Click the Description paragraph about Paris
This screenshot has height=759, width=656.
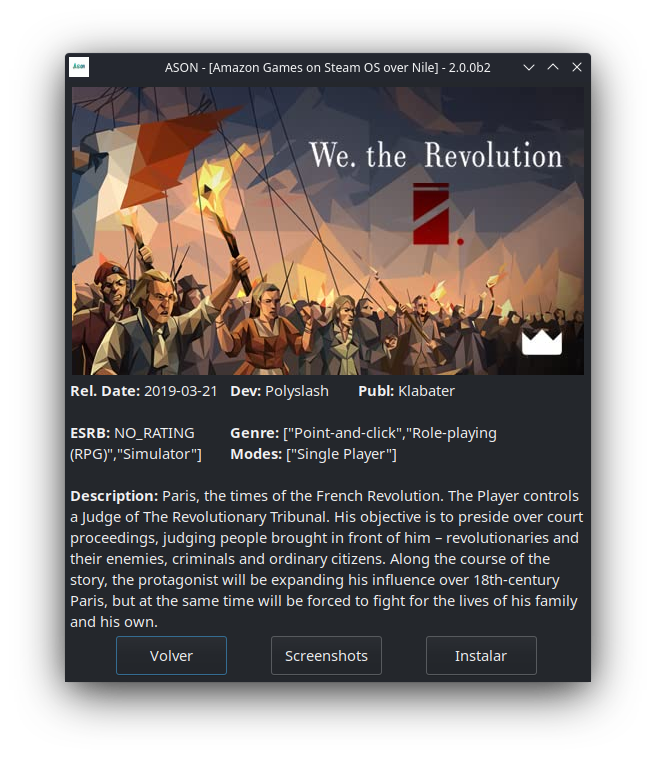[327, 559]
